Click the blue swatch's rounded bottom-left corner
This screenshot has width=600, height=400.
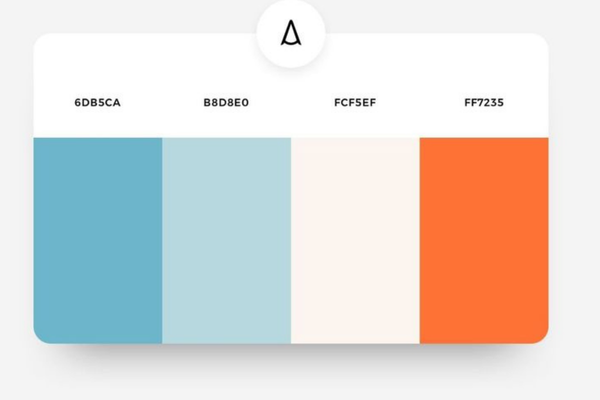[x=42, y=334]
